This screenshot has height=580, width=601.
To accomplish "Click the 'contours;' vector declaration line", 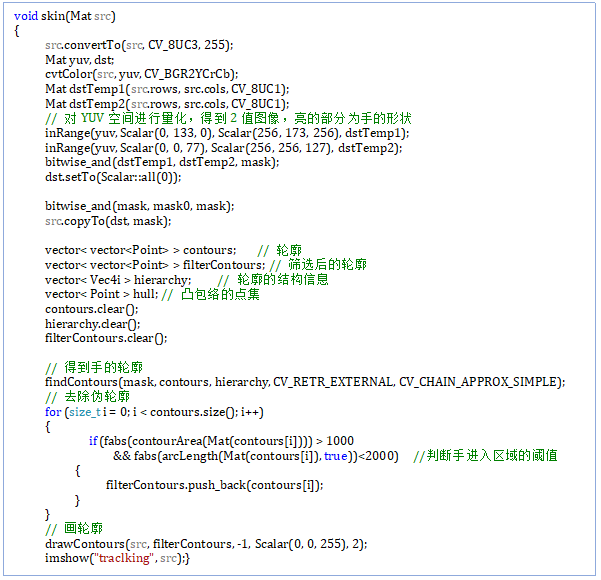I will click(x=141, y=250).
